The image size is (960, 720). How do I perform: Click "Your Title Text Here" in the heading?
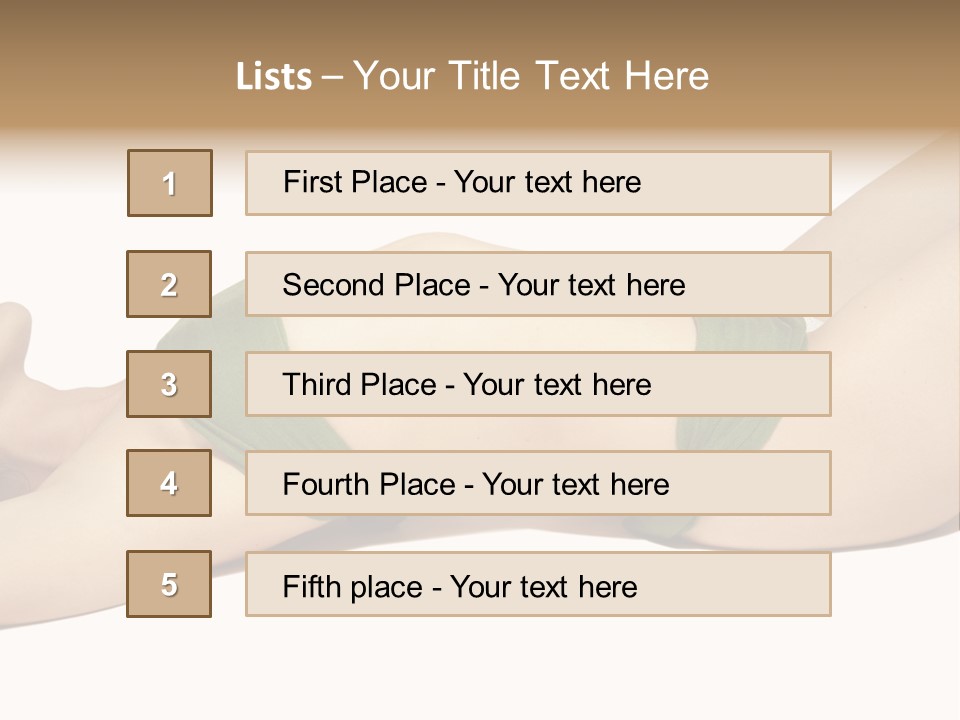[x=531, y=76]
